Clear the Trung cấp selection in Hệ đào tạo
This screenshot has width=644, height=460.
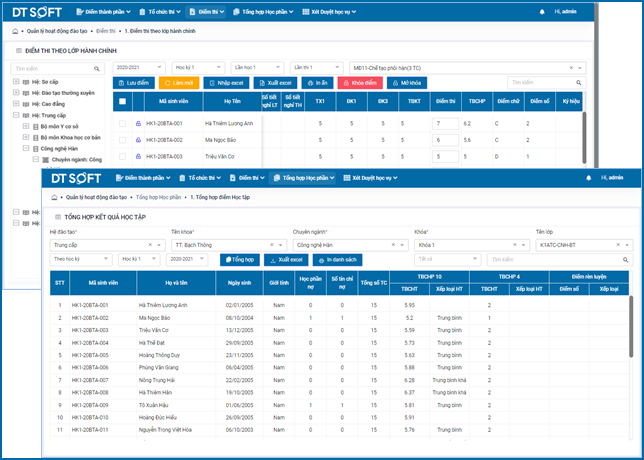(150, 245)
